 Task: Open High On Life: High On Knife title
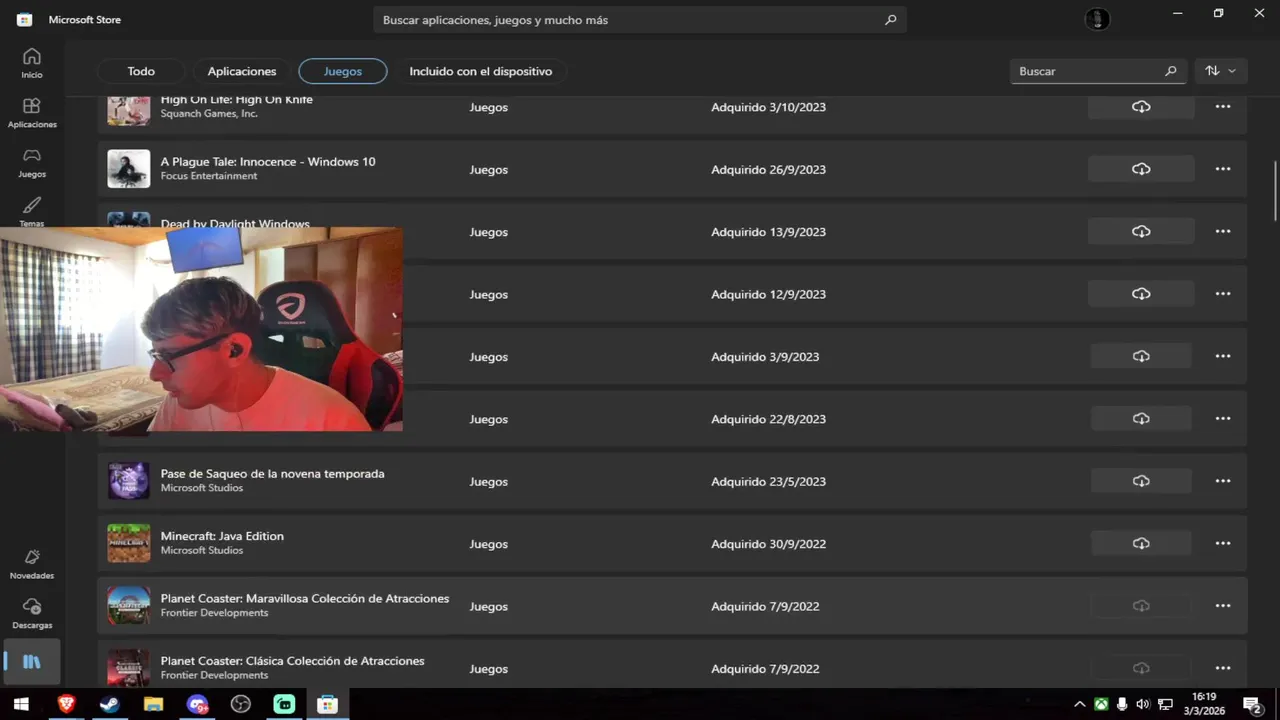tap(237, 100)
